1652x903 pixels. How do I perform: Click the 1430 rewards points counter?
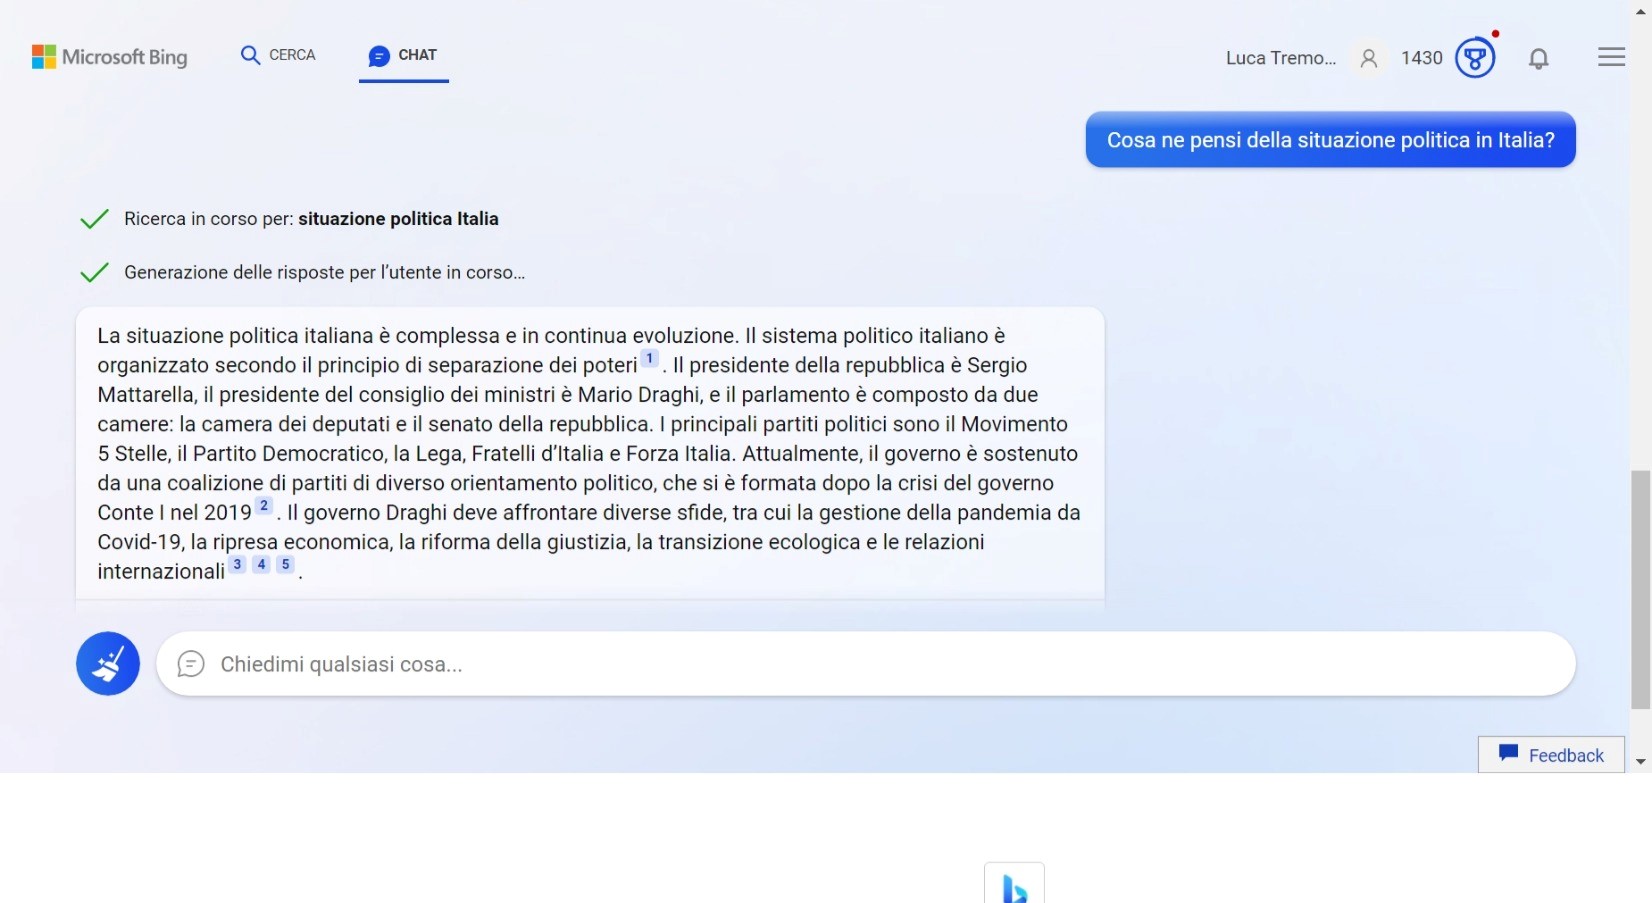tap(1421, 58)
